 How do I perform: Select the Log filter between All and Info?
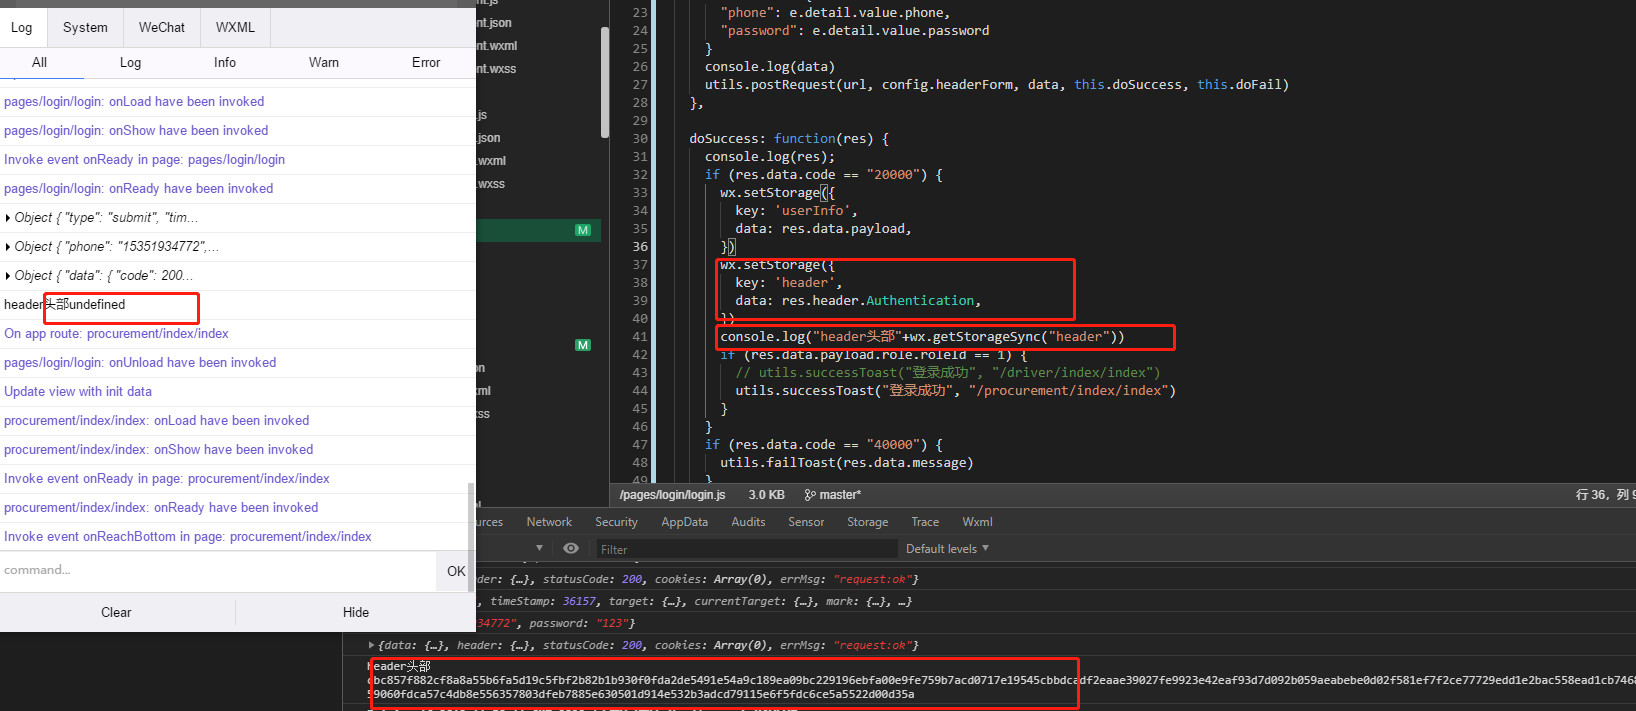(131, 62)
